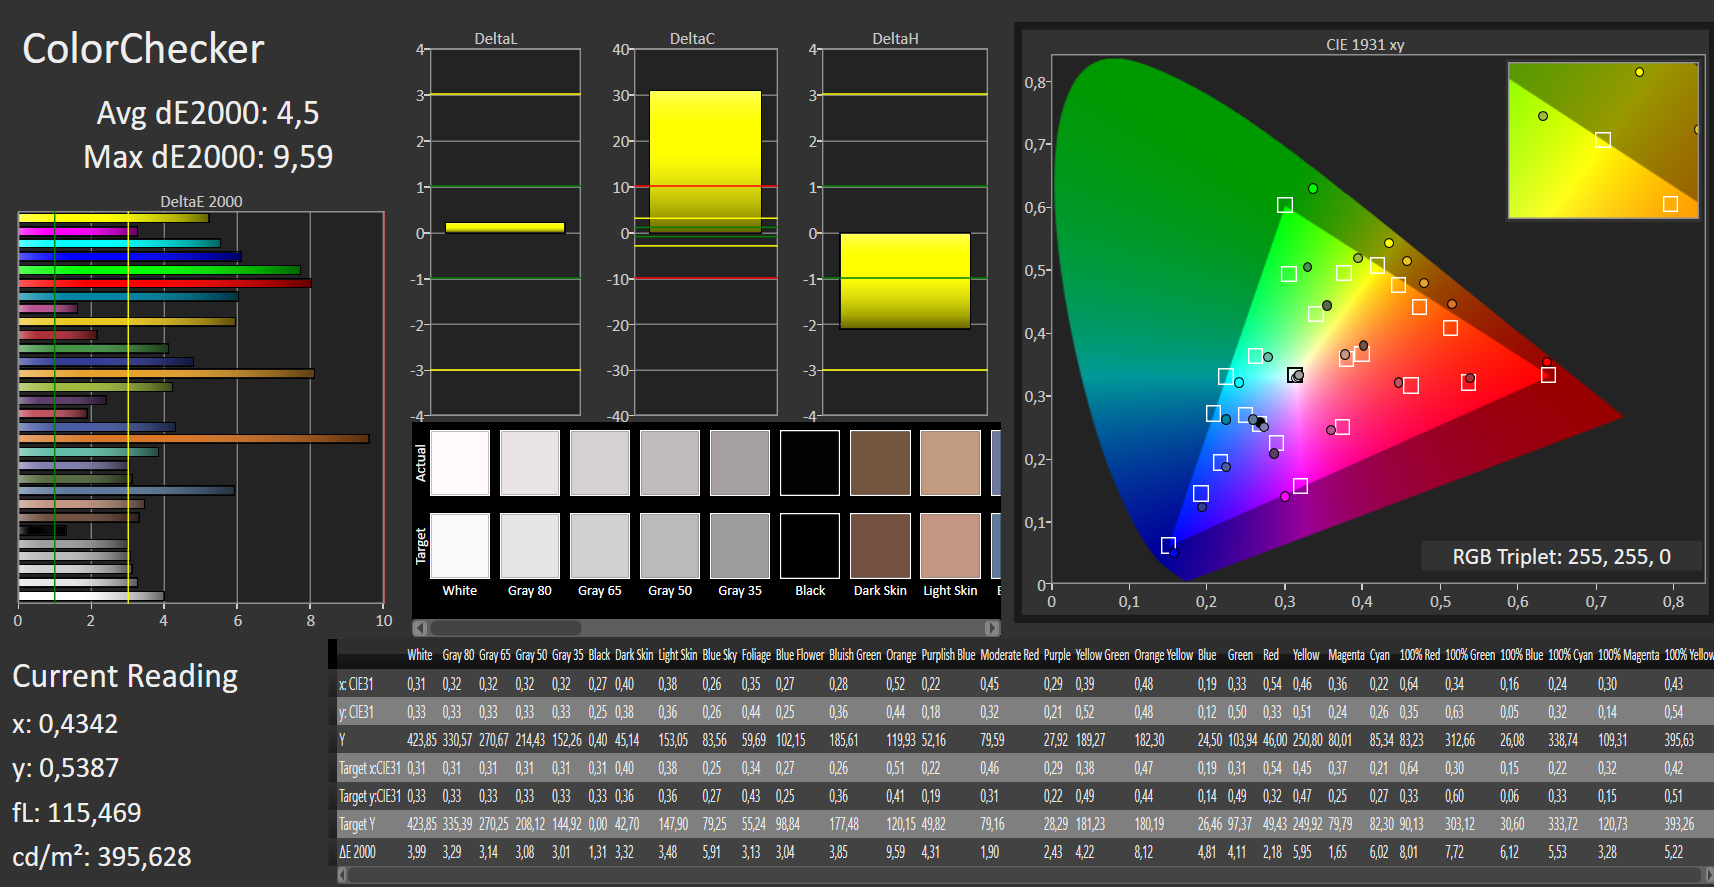Click the 'DeltaC' chart title

tap(692, 39)
